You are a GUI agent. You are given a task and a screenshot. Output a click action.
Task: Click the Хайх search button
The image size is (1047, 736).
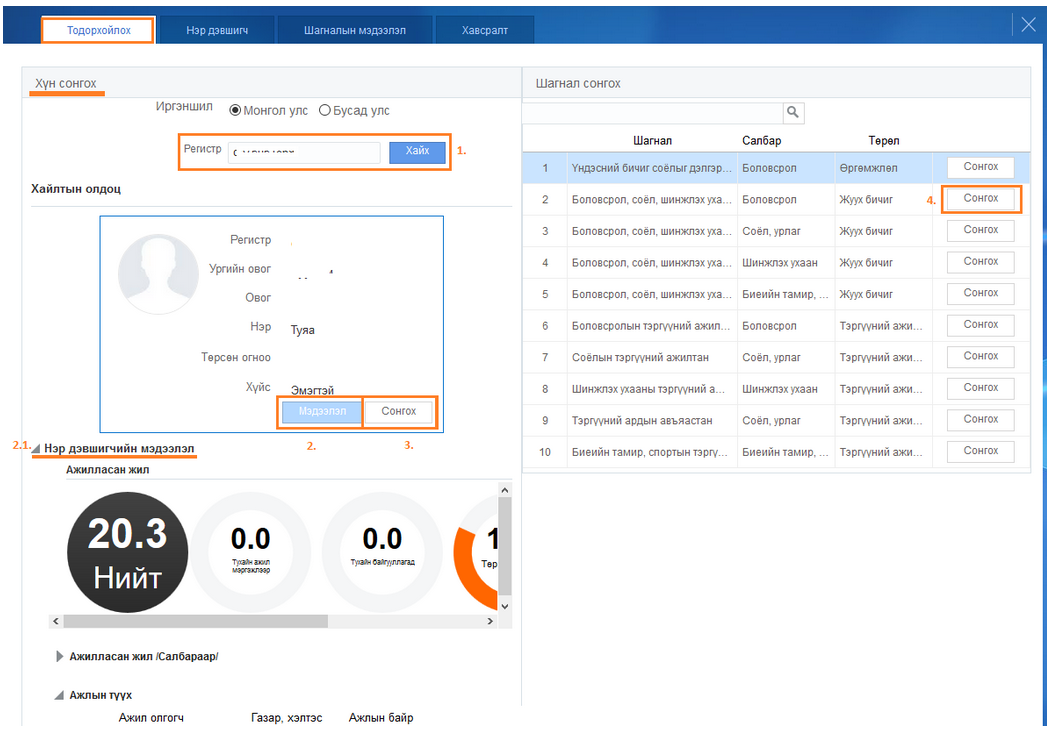[x=417, y=152]
